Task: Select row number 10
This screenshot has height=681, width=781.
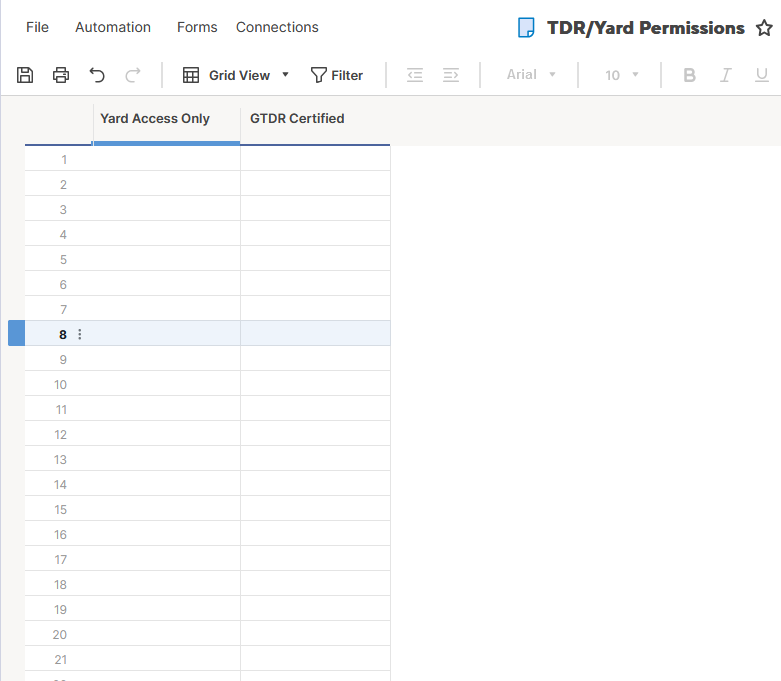Action: (60, 384)
